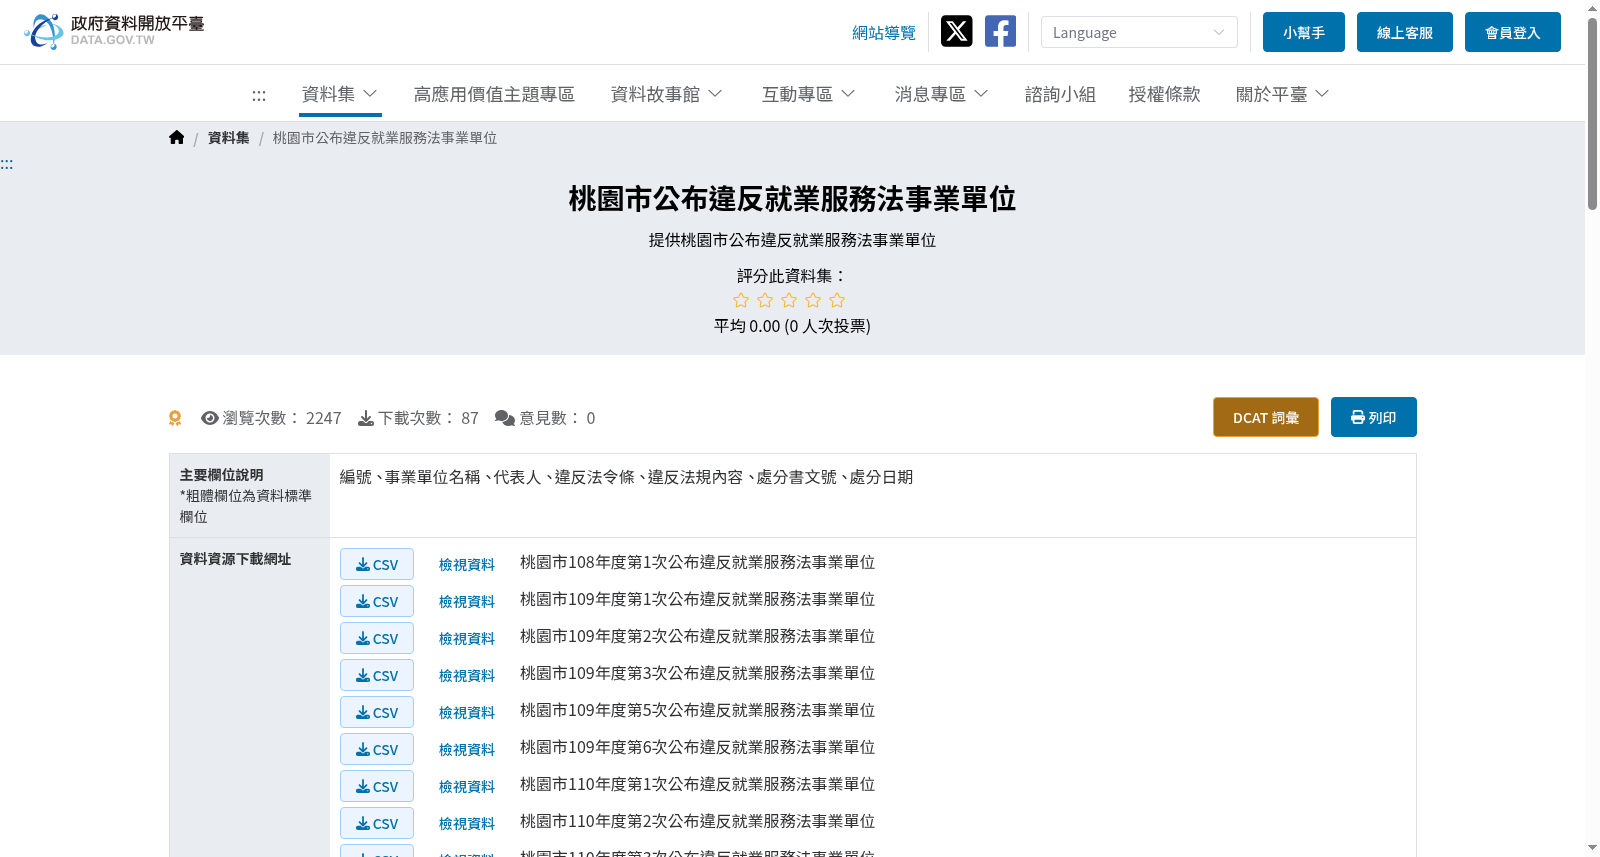Click the download icon beside 下載次數

coord(366,418)
